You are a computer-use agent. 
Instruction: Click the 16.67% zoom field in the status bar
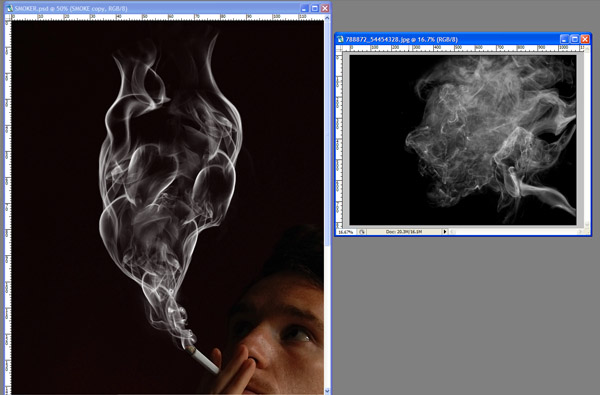click(x=346, y=232)
